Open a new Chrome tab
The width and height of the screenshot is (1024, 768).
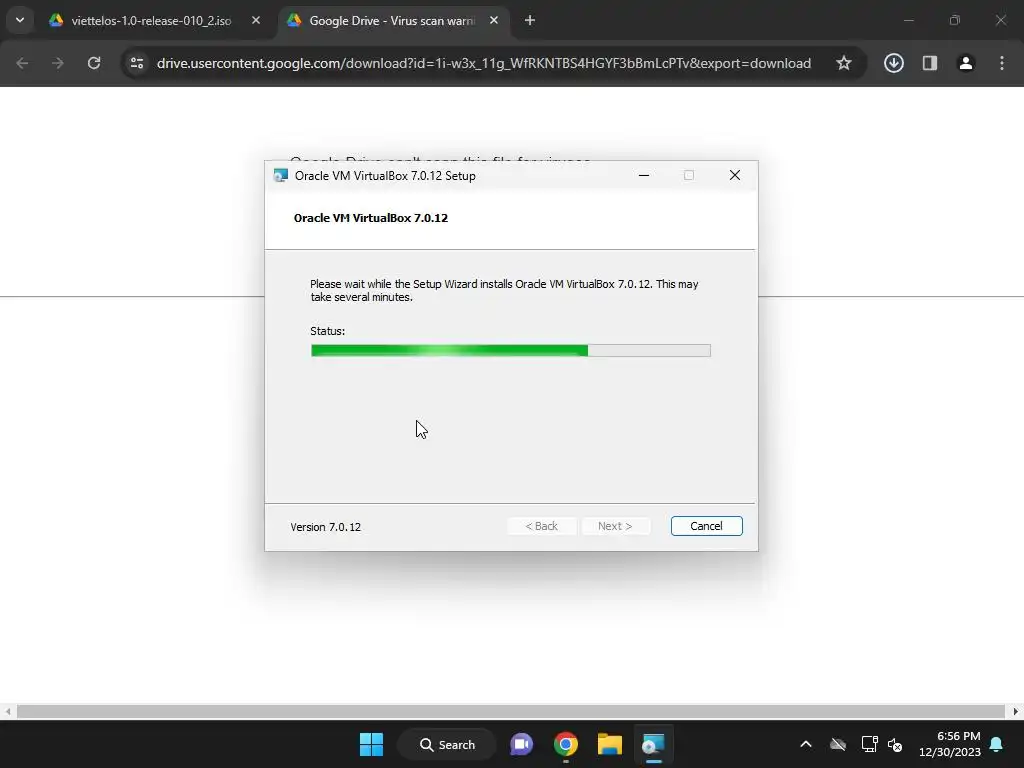point(530,21)
